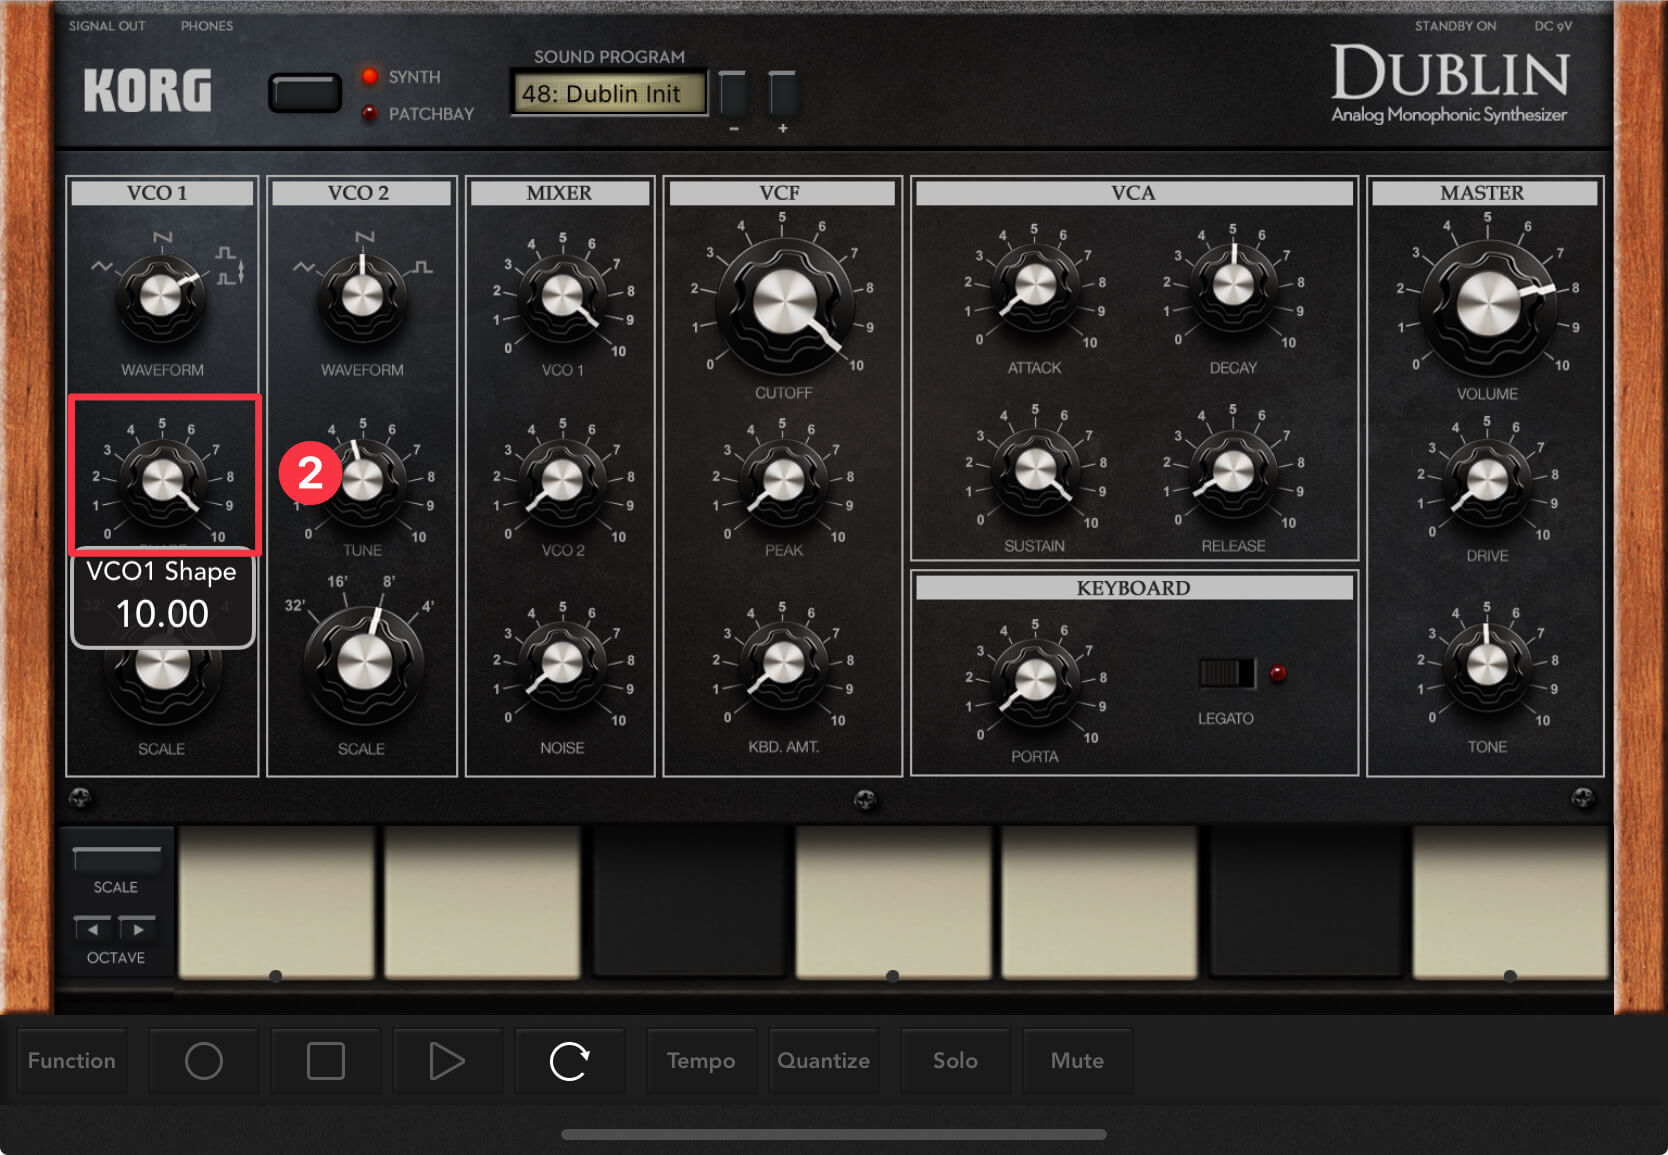
Task: Open the Tempo setting
Action: (701, 1061)
